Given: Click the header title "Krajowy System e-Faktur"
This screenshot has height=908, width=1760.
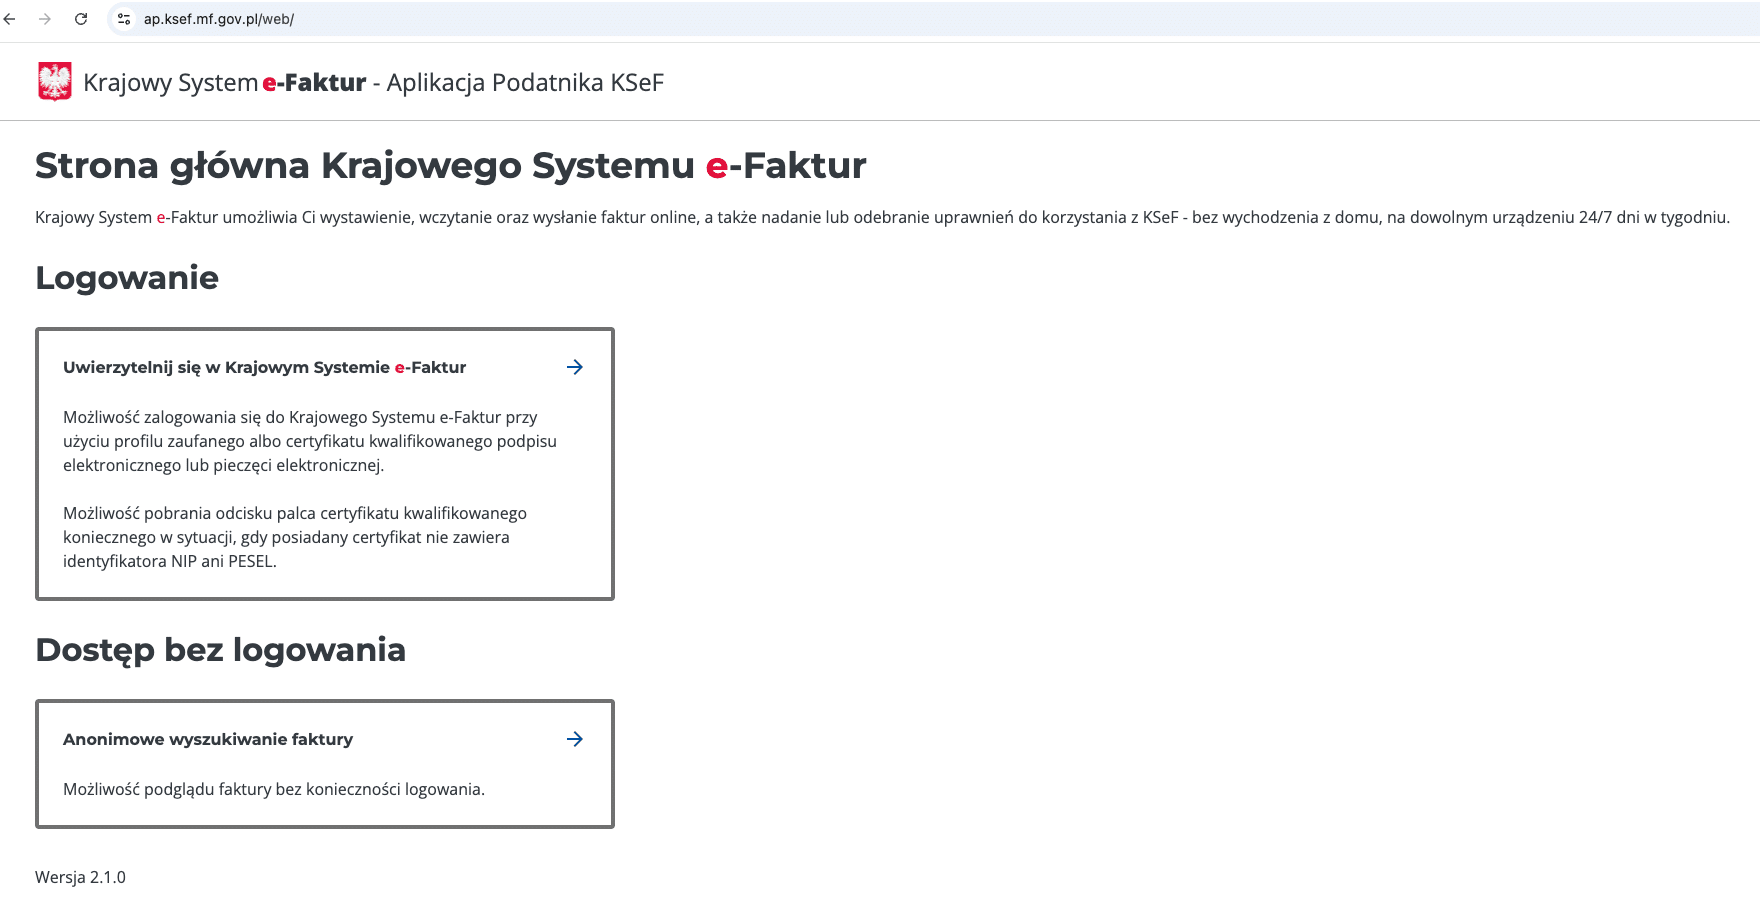Looking at the screenshot, I should 224,83.
